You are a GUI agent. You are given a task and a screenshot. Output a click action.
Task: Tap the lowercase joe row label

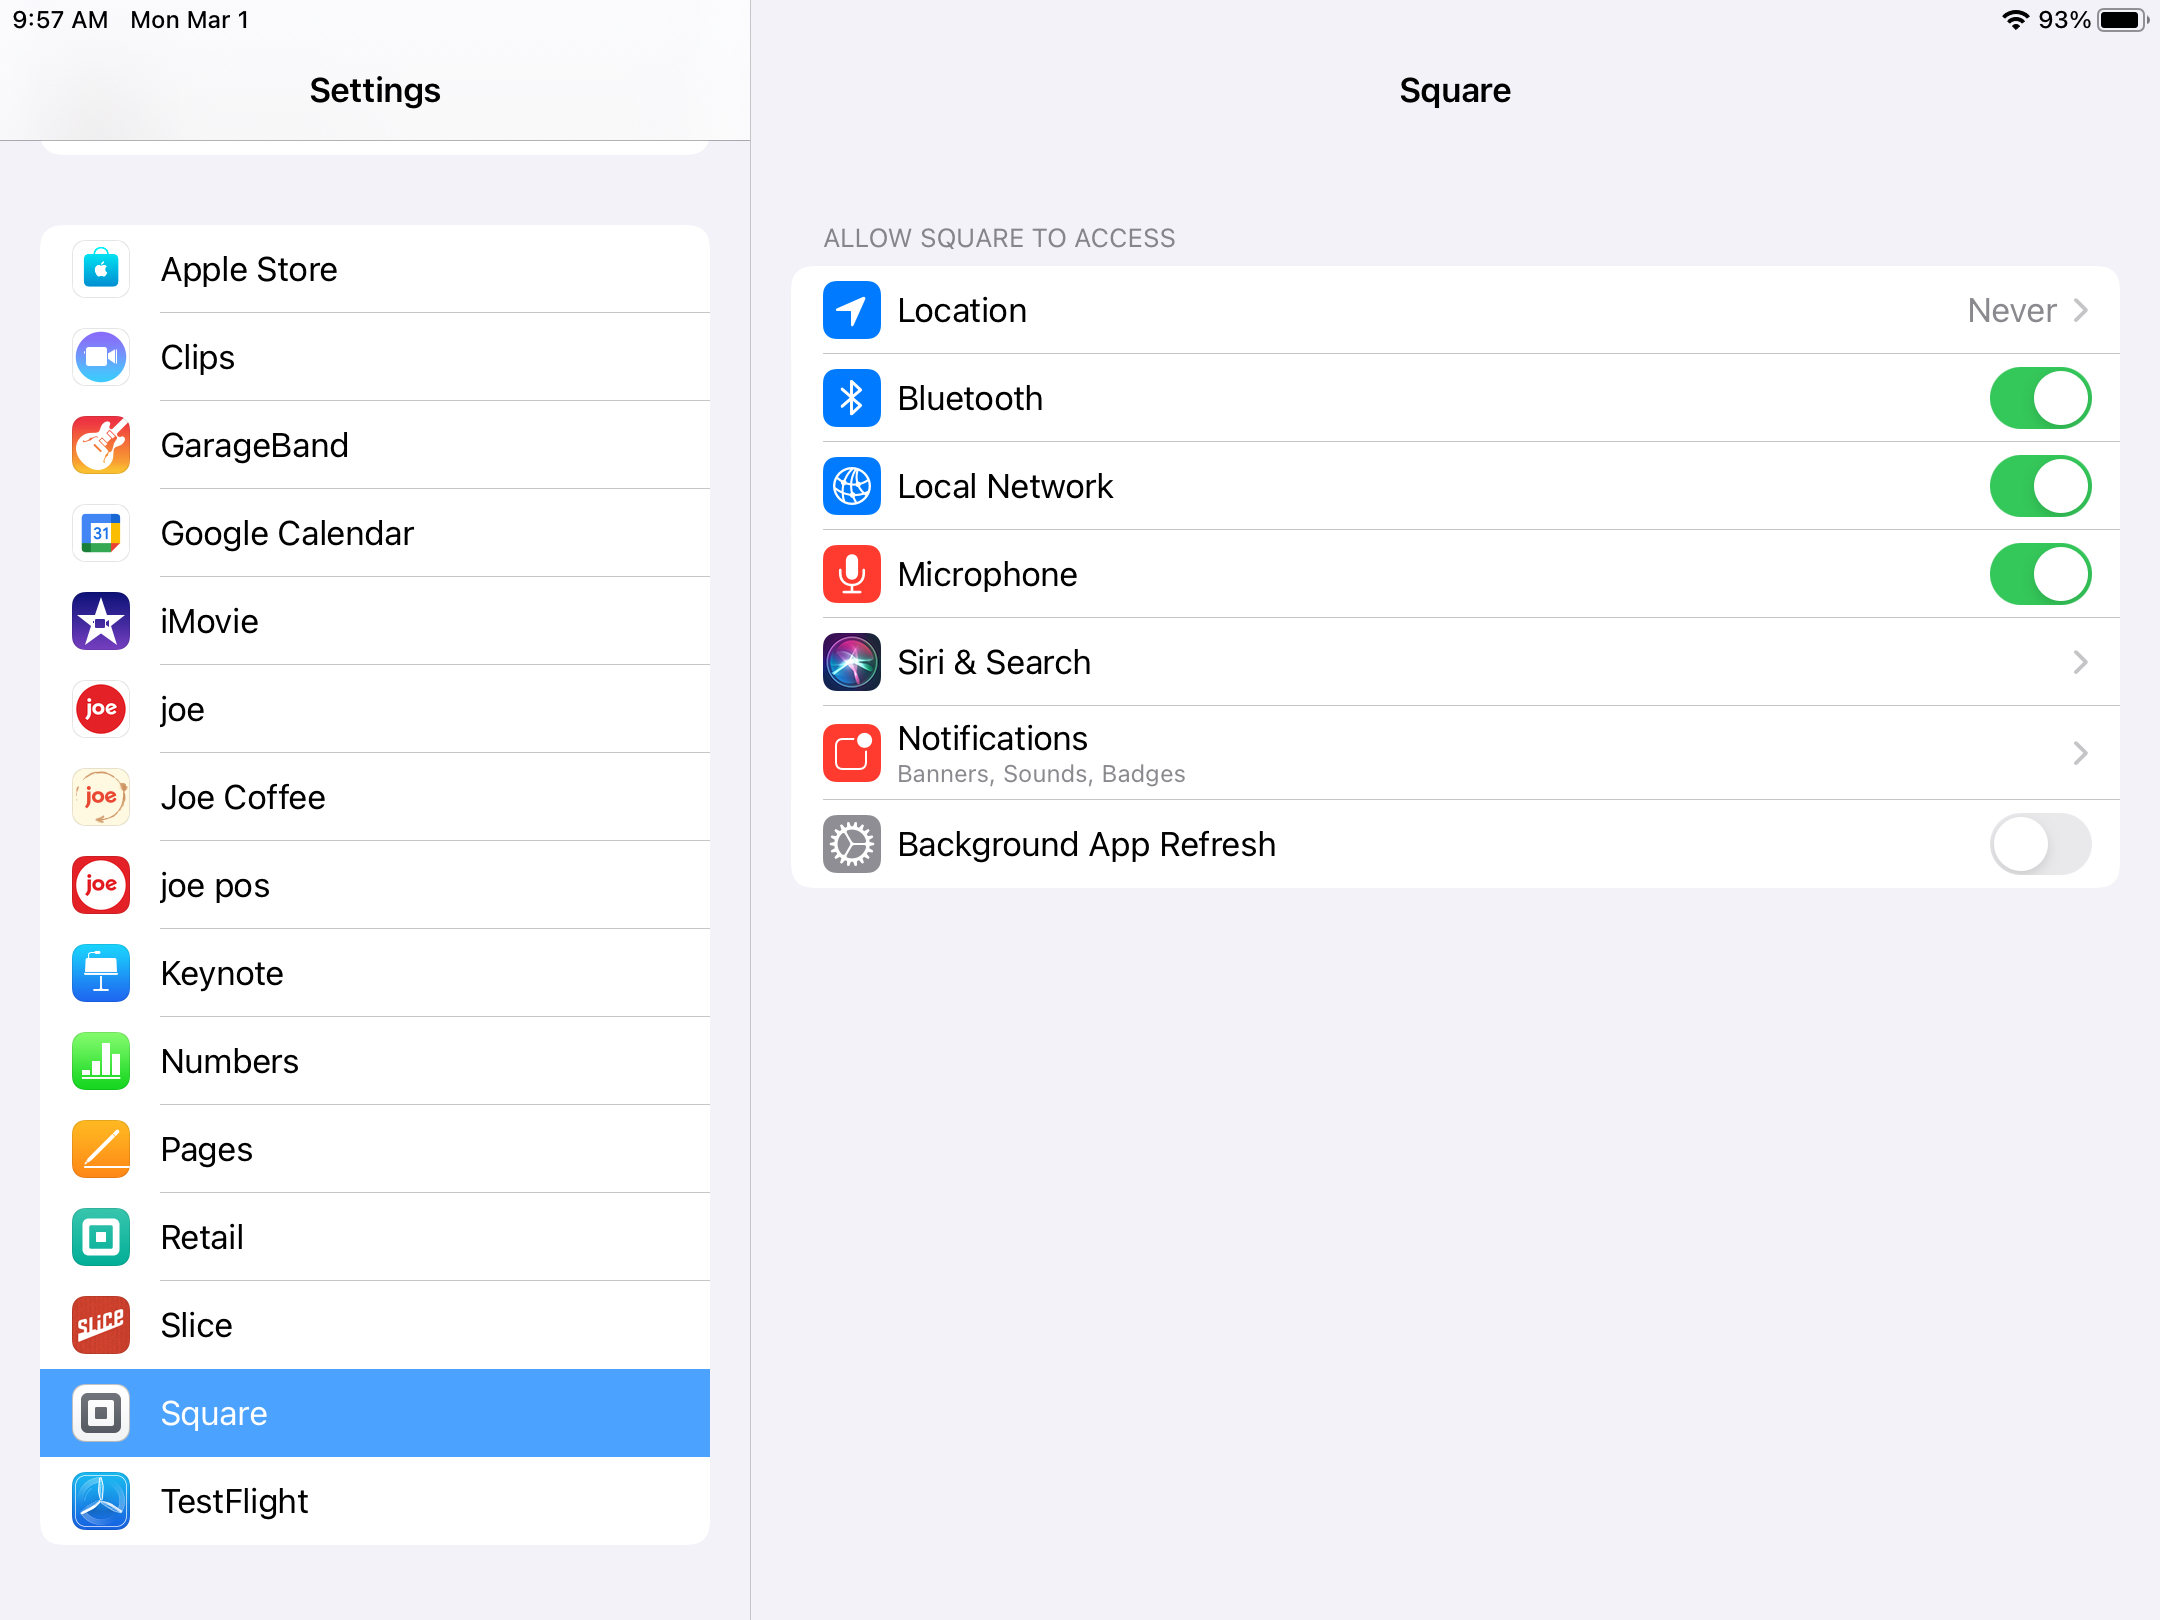click(x=183, y=710)
